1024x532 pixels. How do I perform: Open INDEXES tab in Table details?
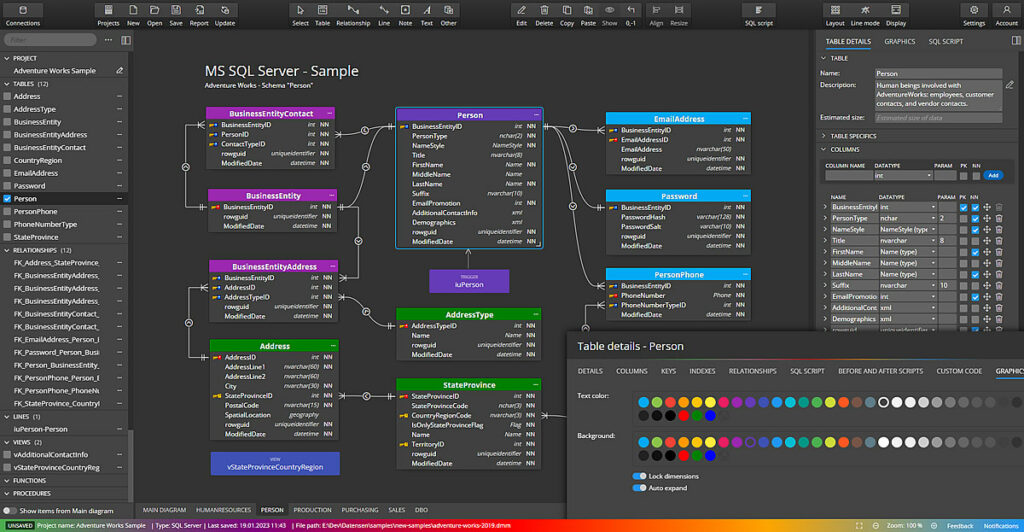click(702, 371)
